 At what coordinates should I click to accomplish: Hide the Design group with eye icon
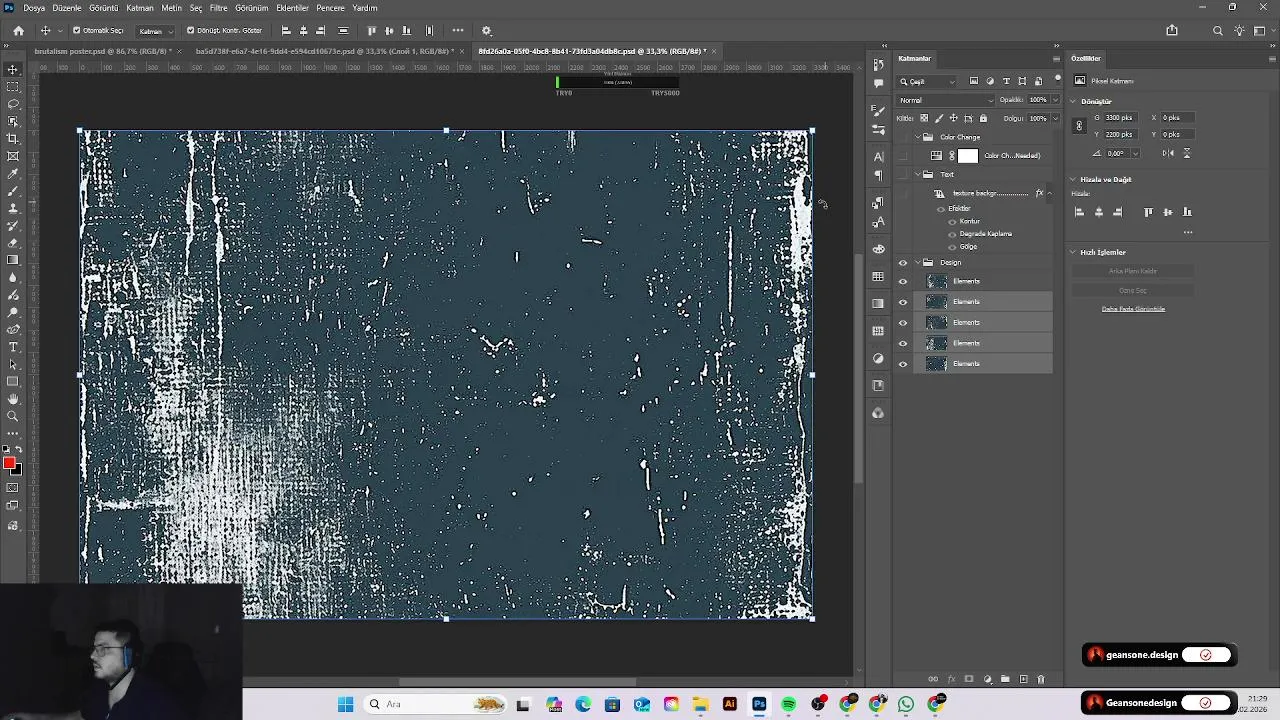pyautogui.click(x=903, y=263)
